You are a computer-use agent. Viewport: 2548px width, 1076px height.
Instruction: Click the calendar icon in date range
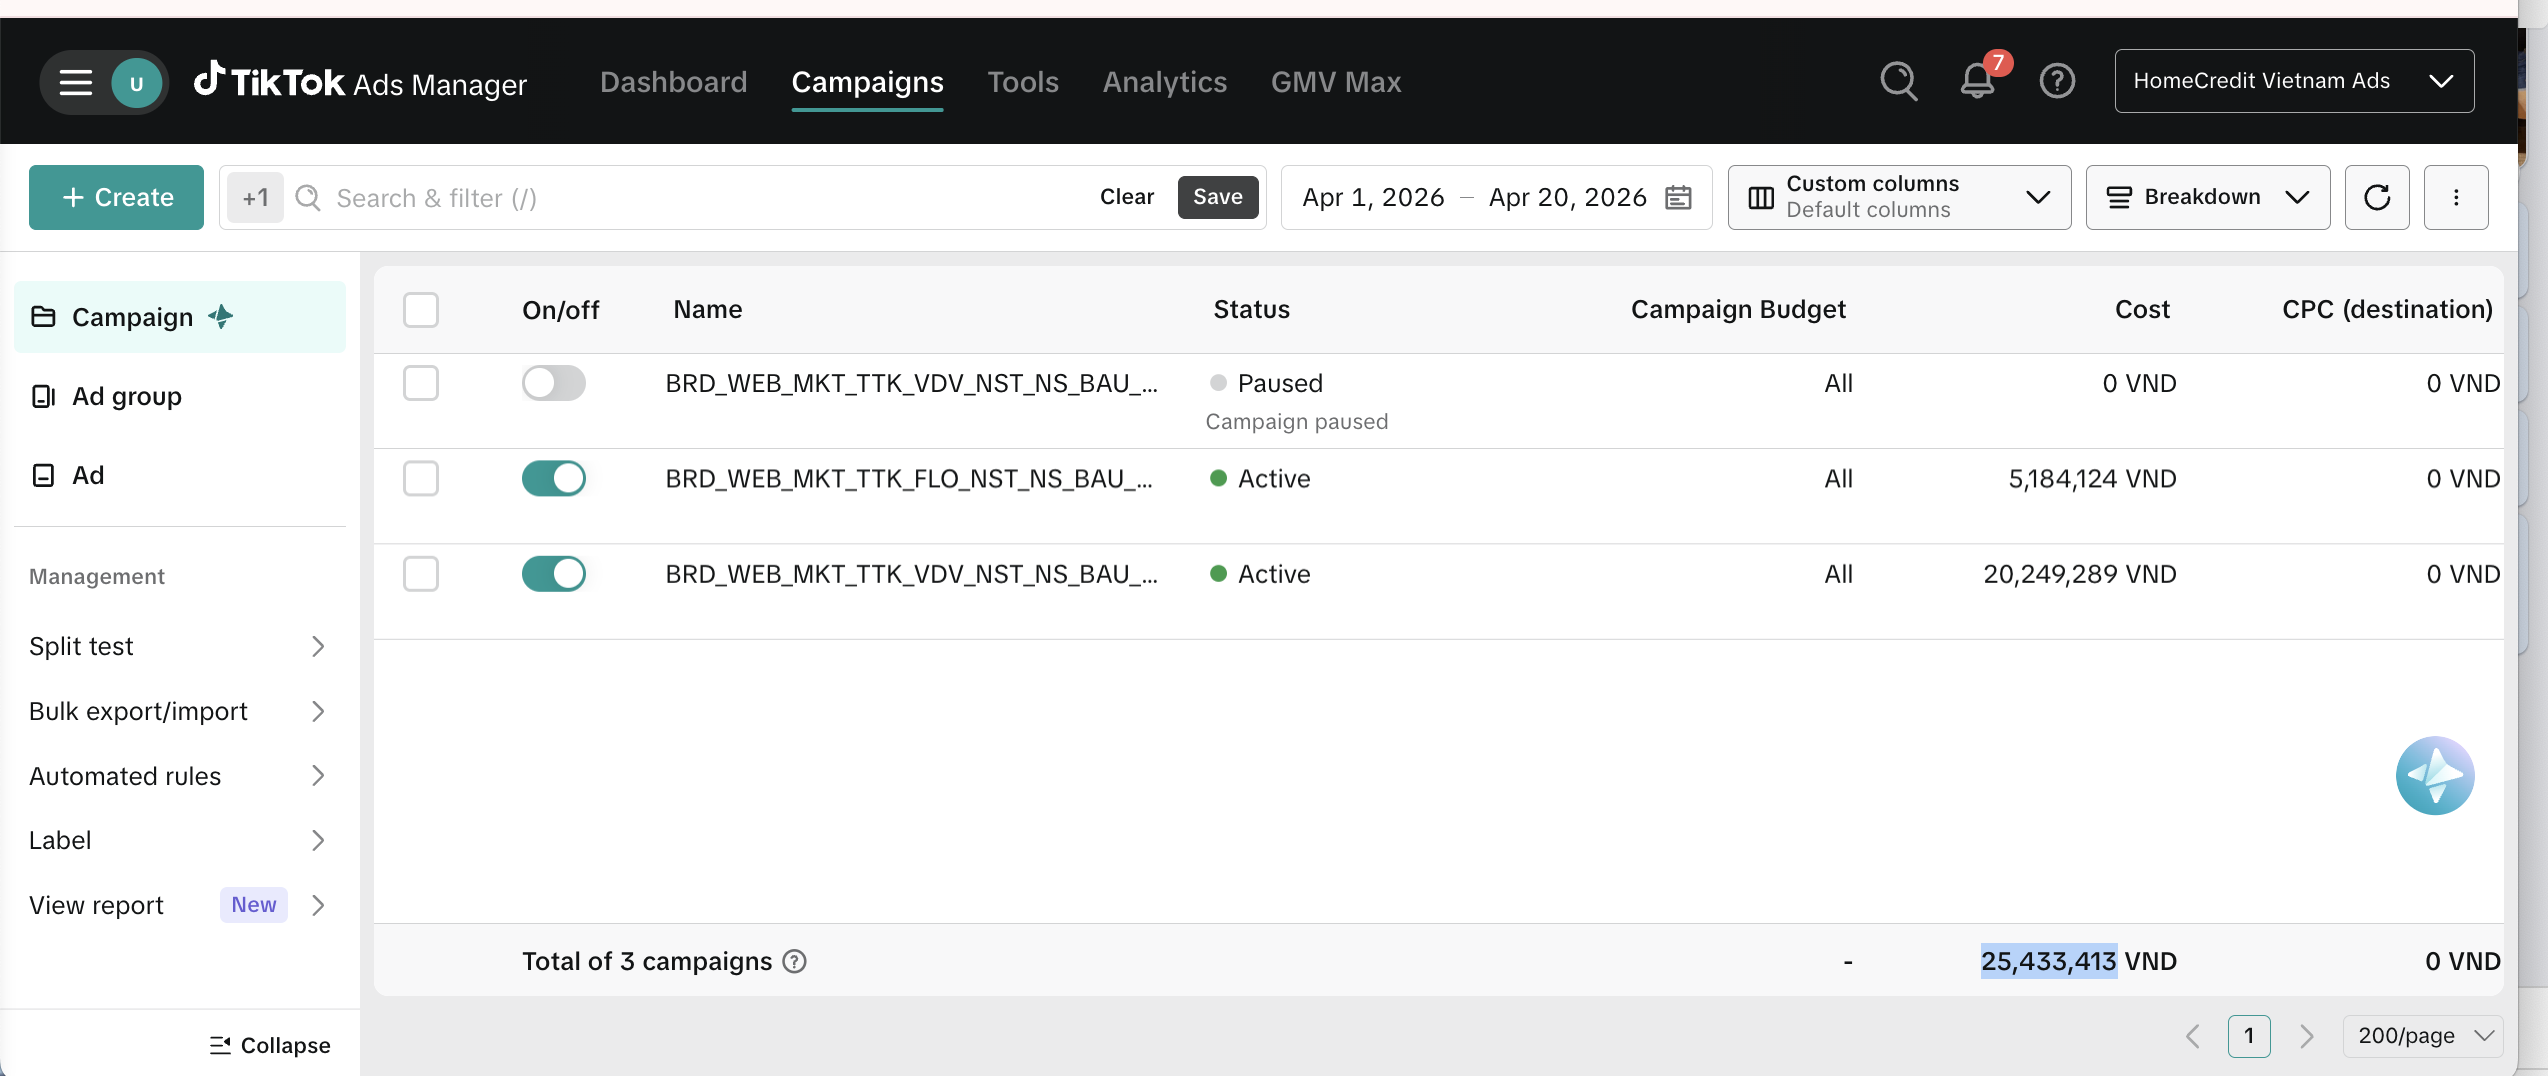[1679, 197]
